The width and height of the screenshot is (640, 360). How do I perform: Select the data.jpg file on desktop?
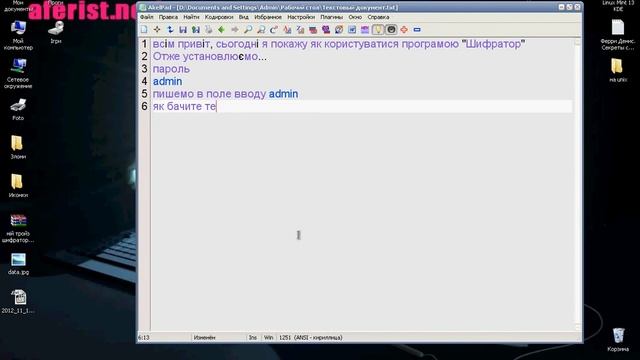pos(18,264)
